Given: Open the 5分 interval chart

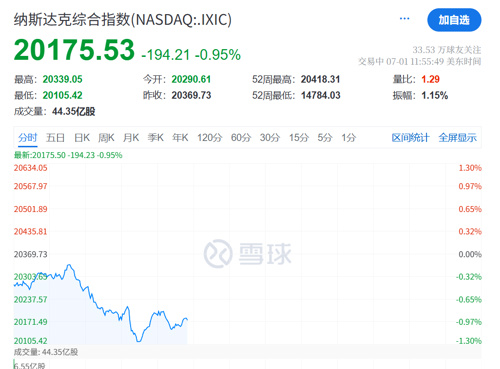Looking at the screenshot, I should click(x=325, y=137).
